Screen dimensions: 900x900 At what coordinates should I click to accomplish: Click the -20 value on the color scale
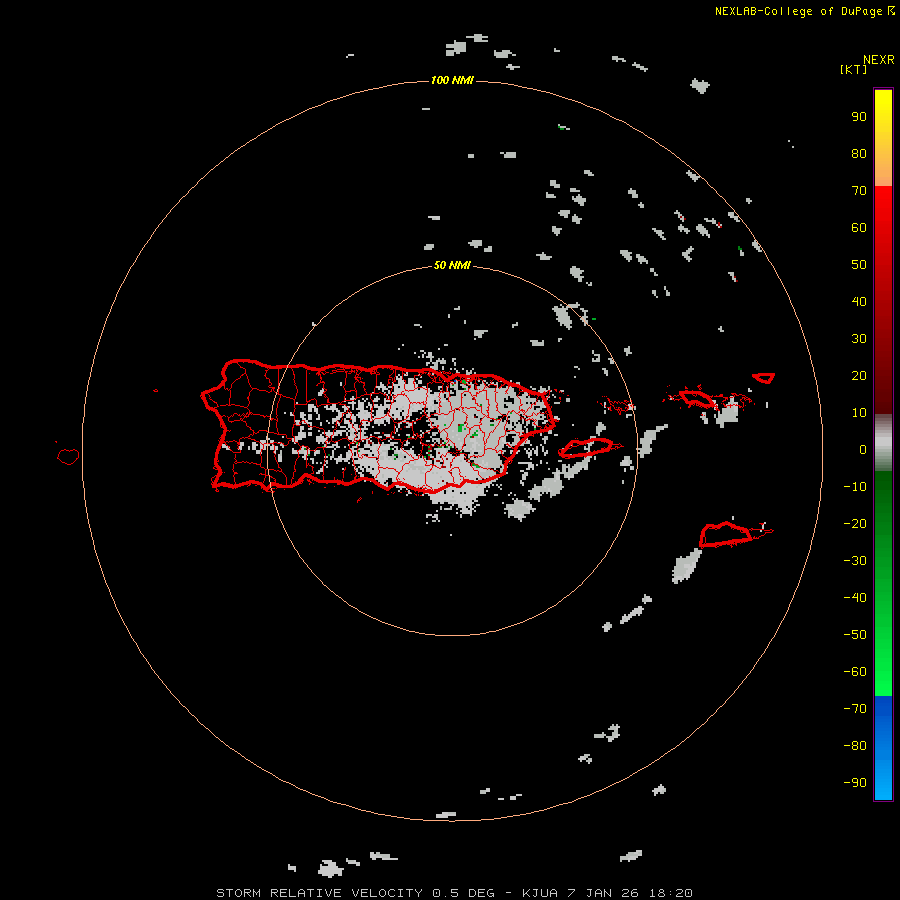point(855,524)
